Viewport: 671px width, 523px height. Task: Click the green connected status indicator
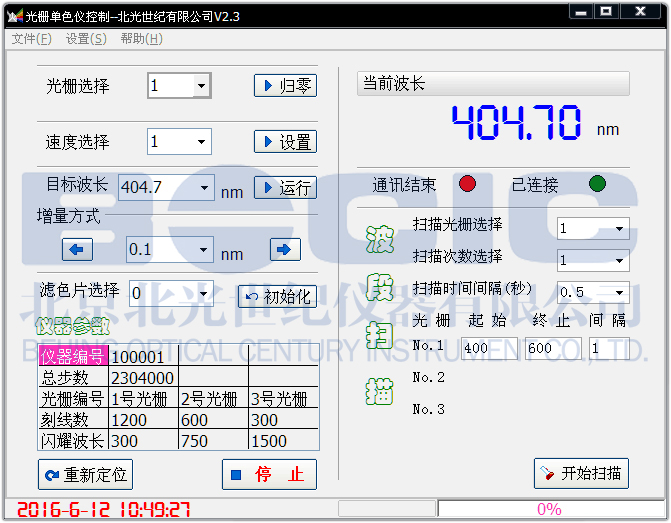pos(597,184)
